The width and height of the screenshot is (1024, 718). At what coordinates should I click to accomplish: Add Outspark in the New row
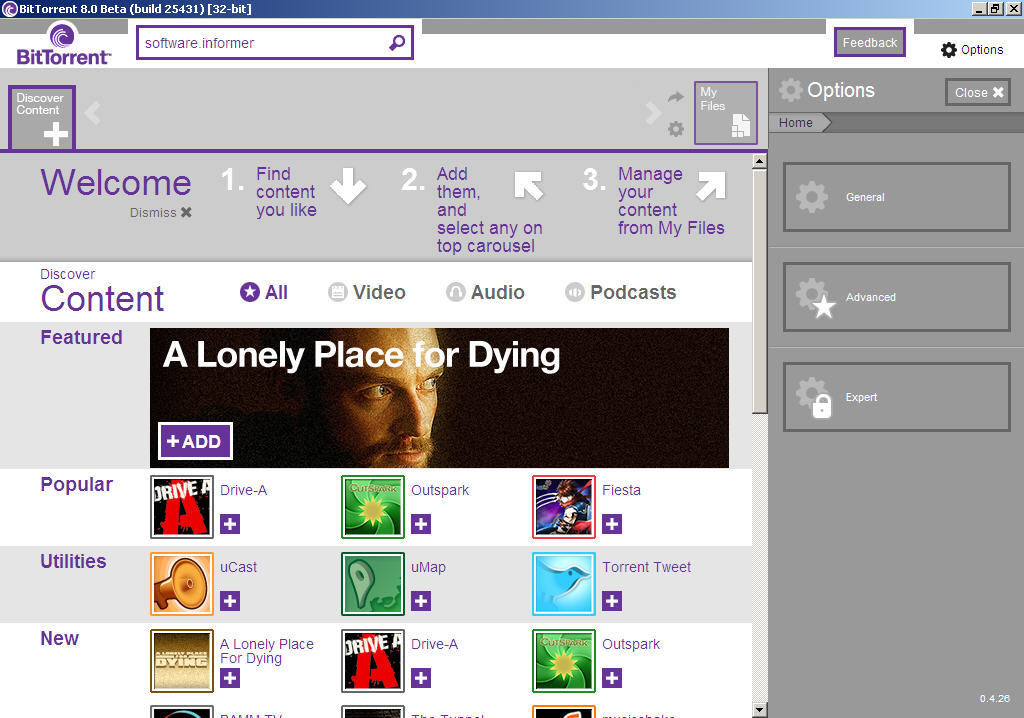(612, 678)
